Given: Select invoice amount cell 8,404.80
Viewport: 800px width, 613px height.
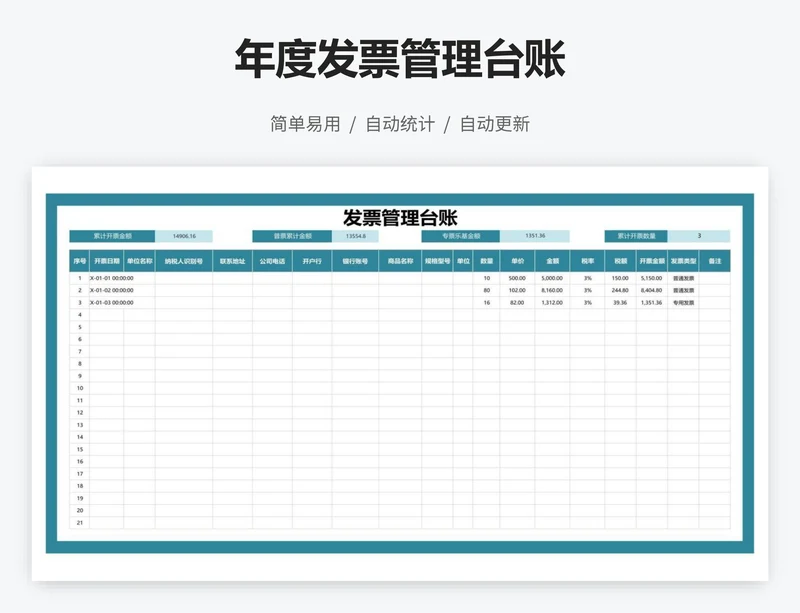Looking at the screenshot, I should click(652, 290).
